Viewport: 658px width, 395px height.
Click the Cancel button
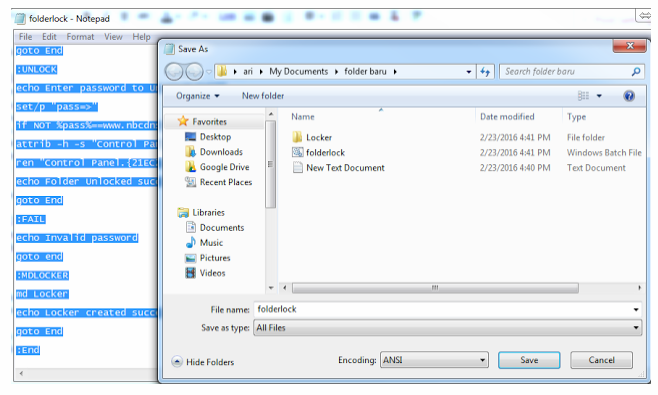(601, 360)
